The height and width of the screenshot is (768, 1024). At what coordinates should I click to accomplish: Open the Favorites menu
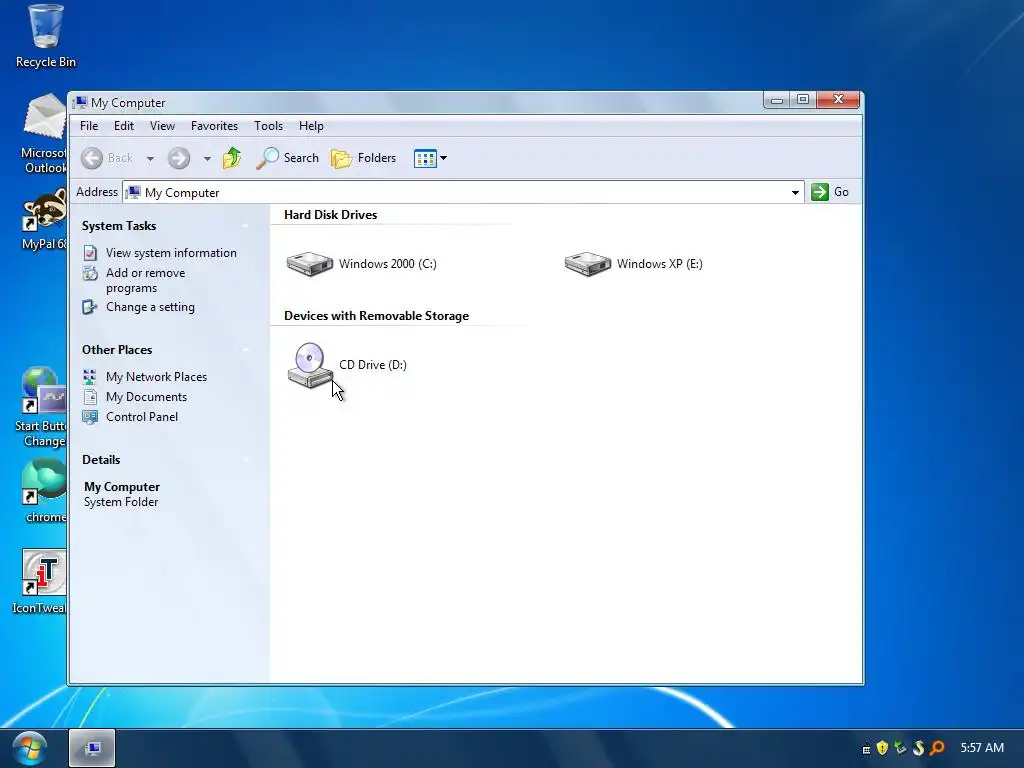click(214, 126)
